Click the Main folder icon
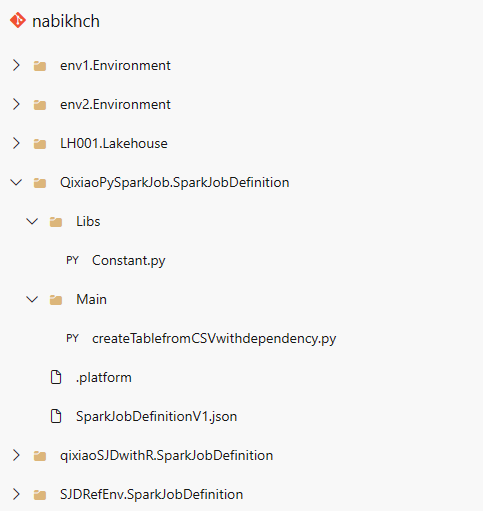This screenshot has width=483, height=511. pyautogui.click(x=56, y=300)
